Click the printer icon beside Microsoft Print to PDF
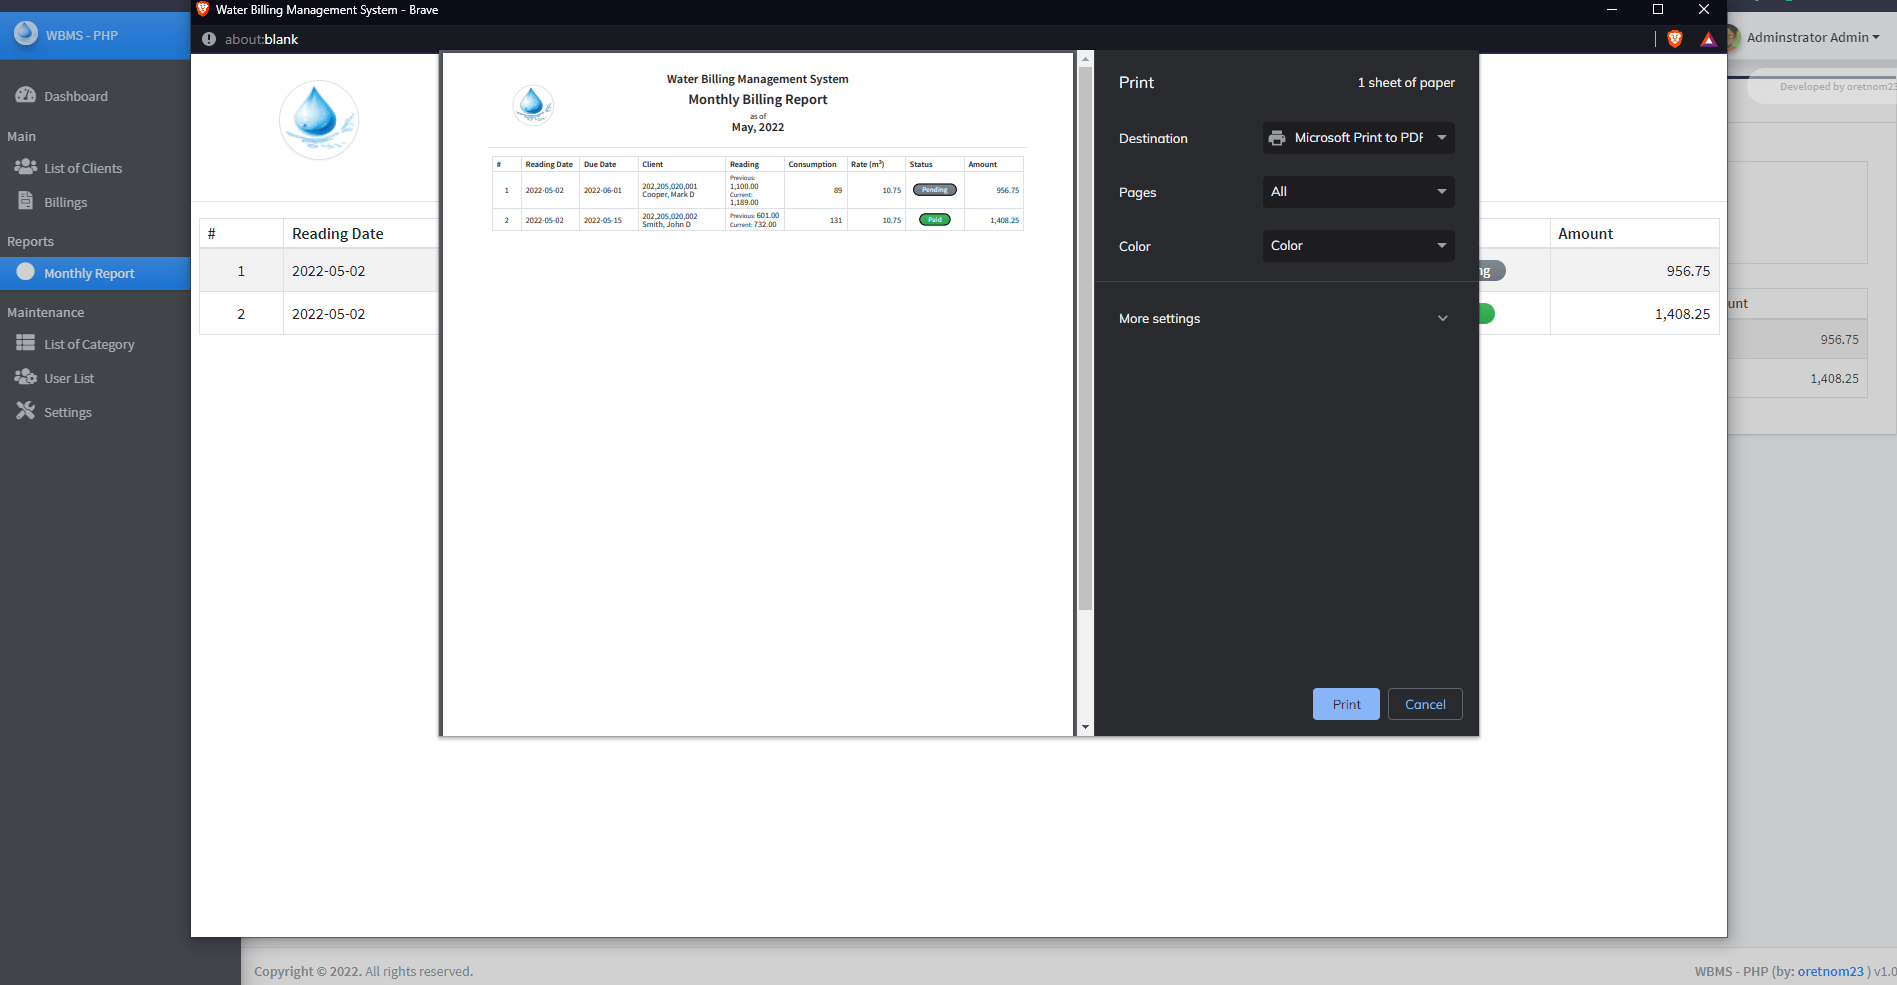 point(1276,137)
